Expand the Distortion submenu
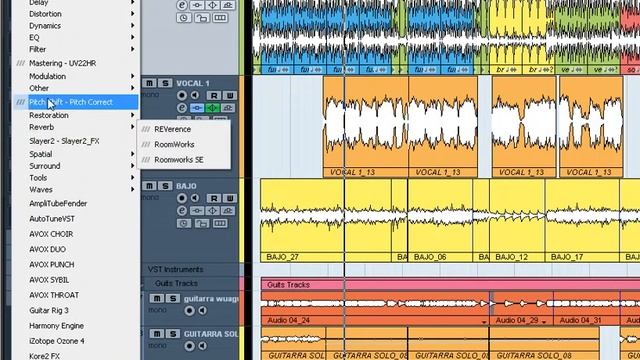640x360 pixels. point(76,14)
